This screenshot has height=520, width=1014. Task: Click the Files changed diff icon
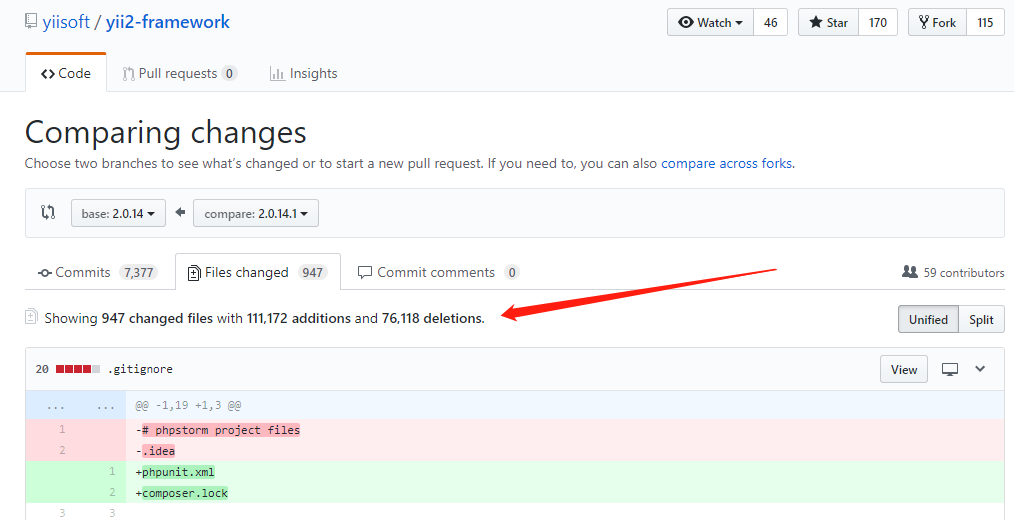click(194, 273)
